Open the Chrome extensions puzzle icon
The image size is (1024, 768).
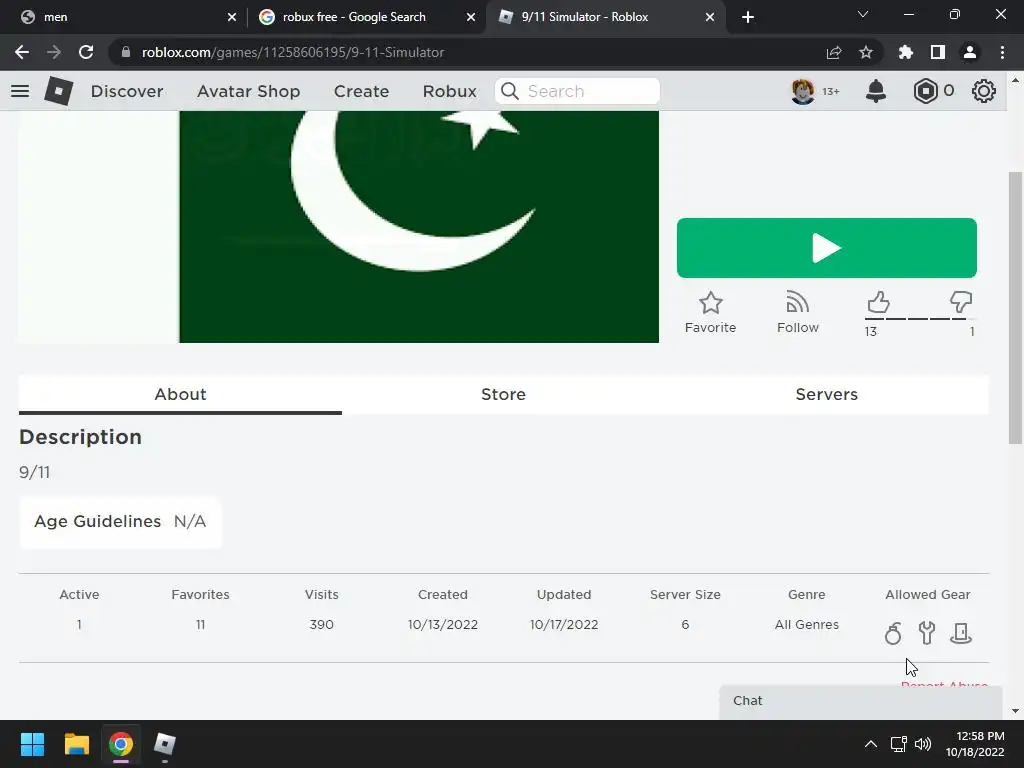906,52
